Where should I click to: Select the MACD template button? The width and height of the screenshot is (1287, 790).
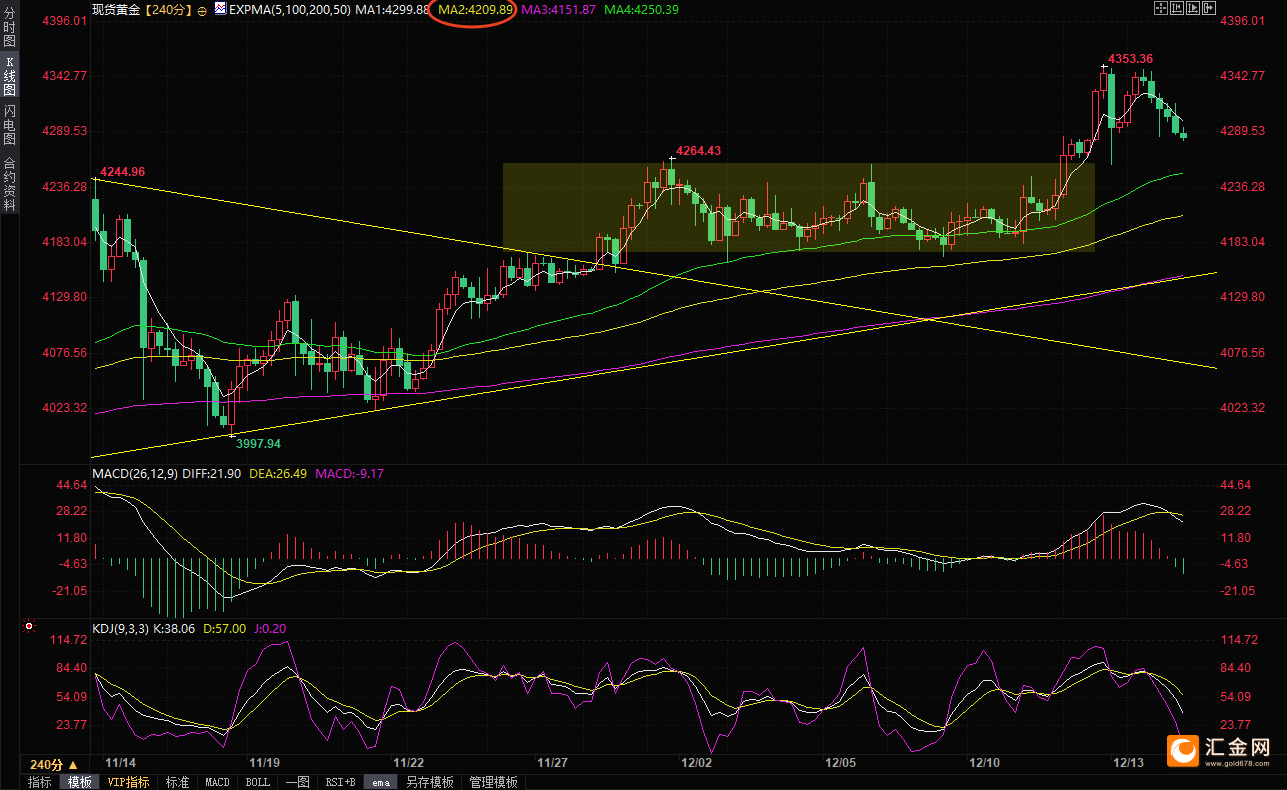pyautogui.click(x=217, y=782)
